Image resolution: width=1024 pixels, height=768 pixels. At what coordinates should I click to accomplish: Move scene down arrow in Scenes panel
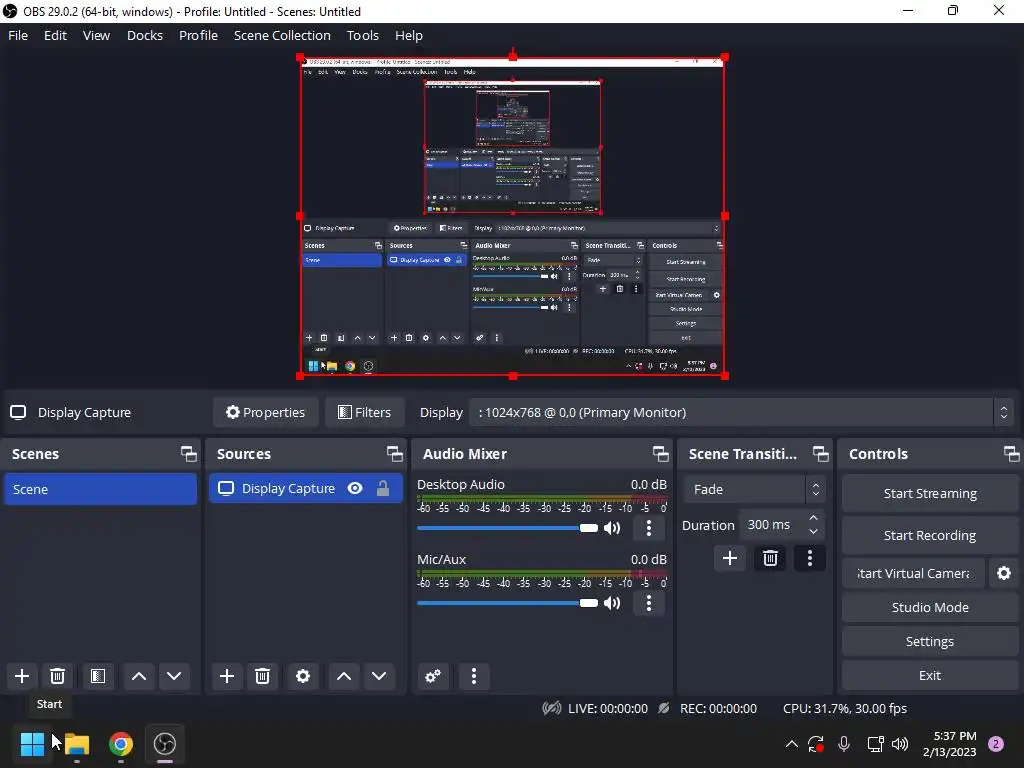coord(174,676)
